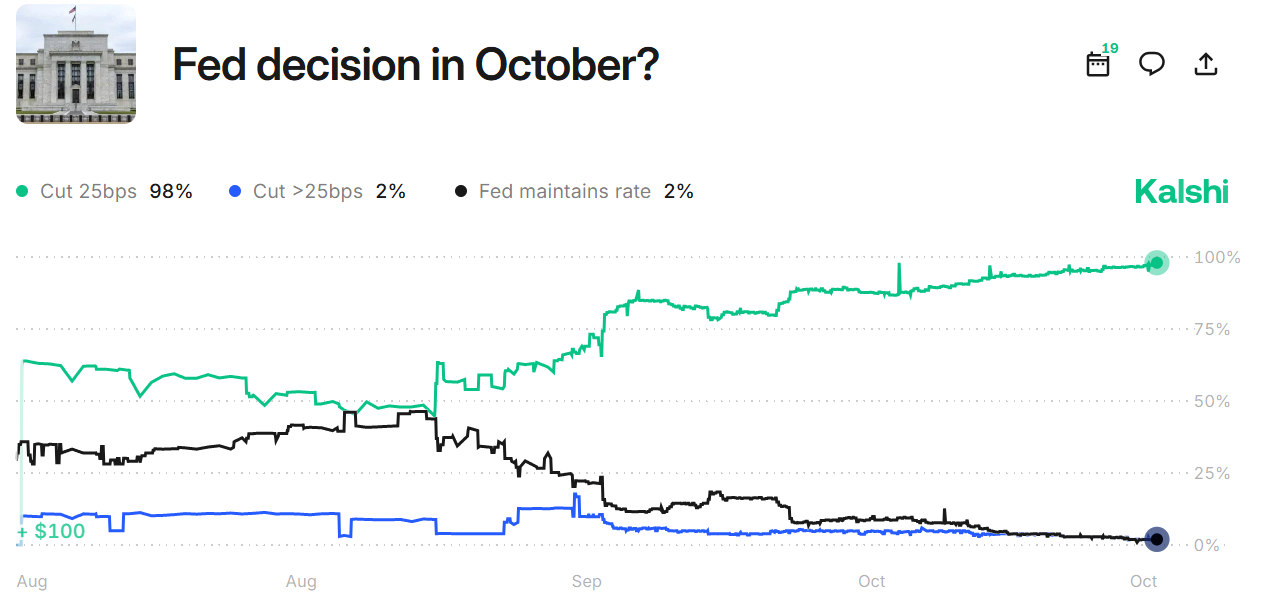Toggle visibility of the Cut >25bps series
1264x609 pixels.
[305, 190]
